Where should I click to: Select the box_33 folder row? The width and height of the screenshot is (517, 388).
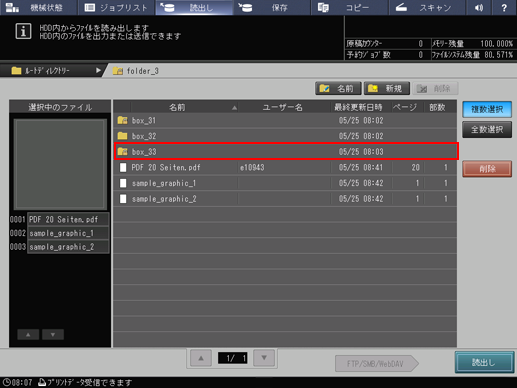coord(286,152)
